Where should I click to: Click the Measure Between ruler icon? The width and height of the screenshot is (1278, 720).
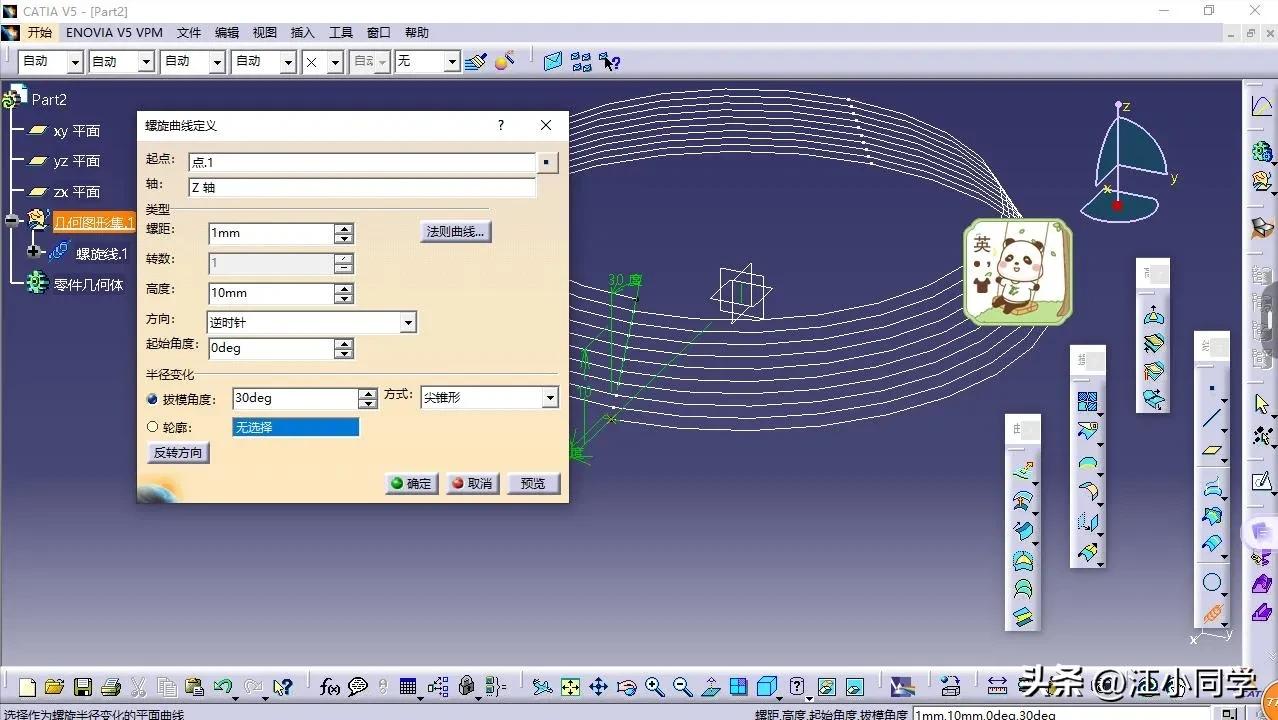click(x=997, y=687)
